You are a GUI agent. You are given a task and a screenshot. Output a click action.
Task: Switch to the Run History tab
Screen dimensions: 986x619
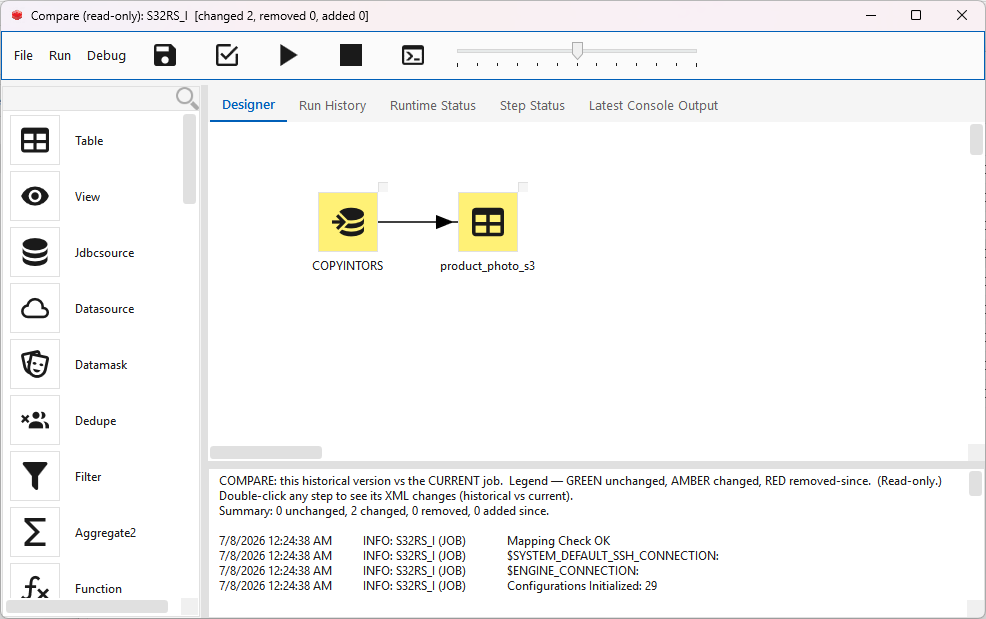coord(332,106)
